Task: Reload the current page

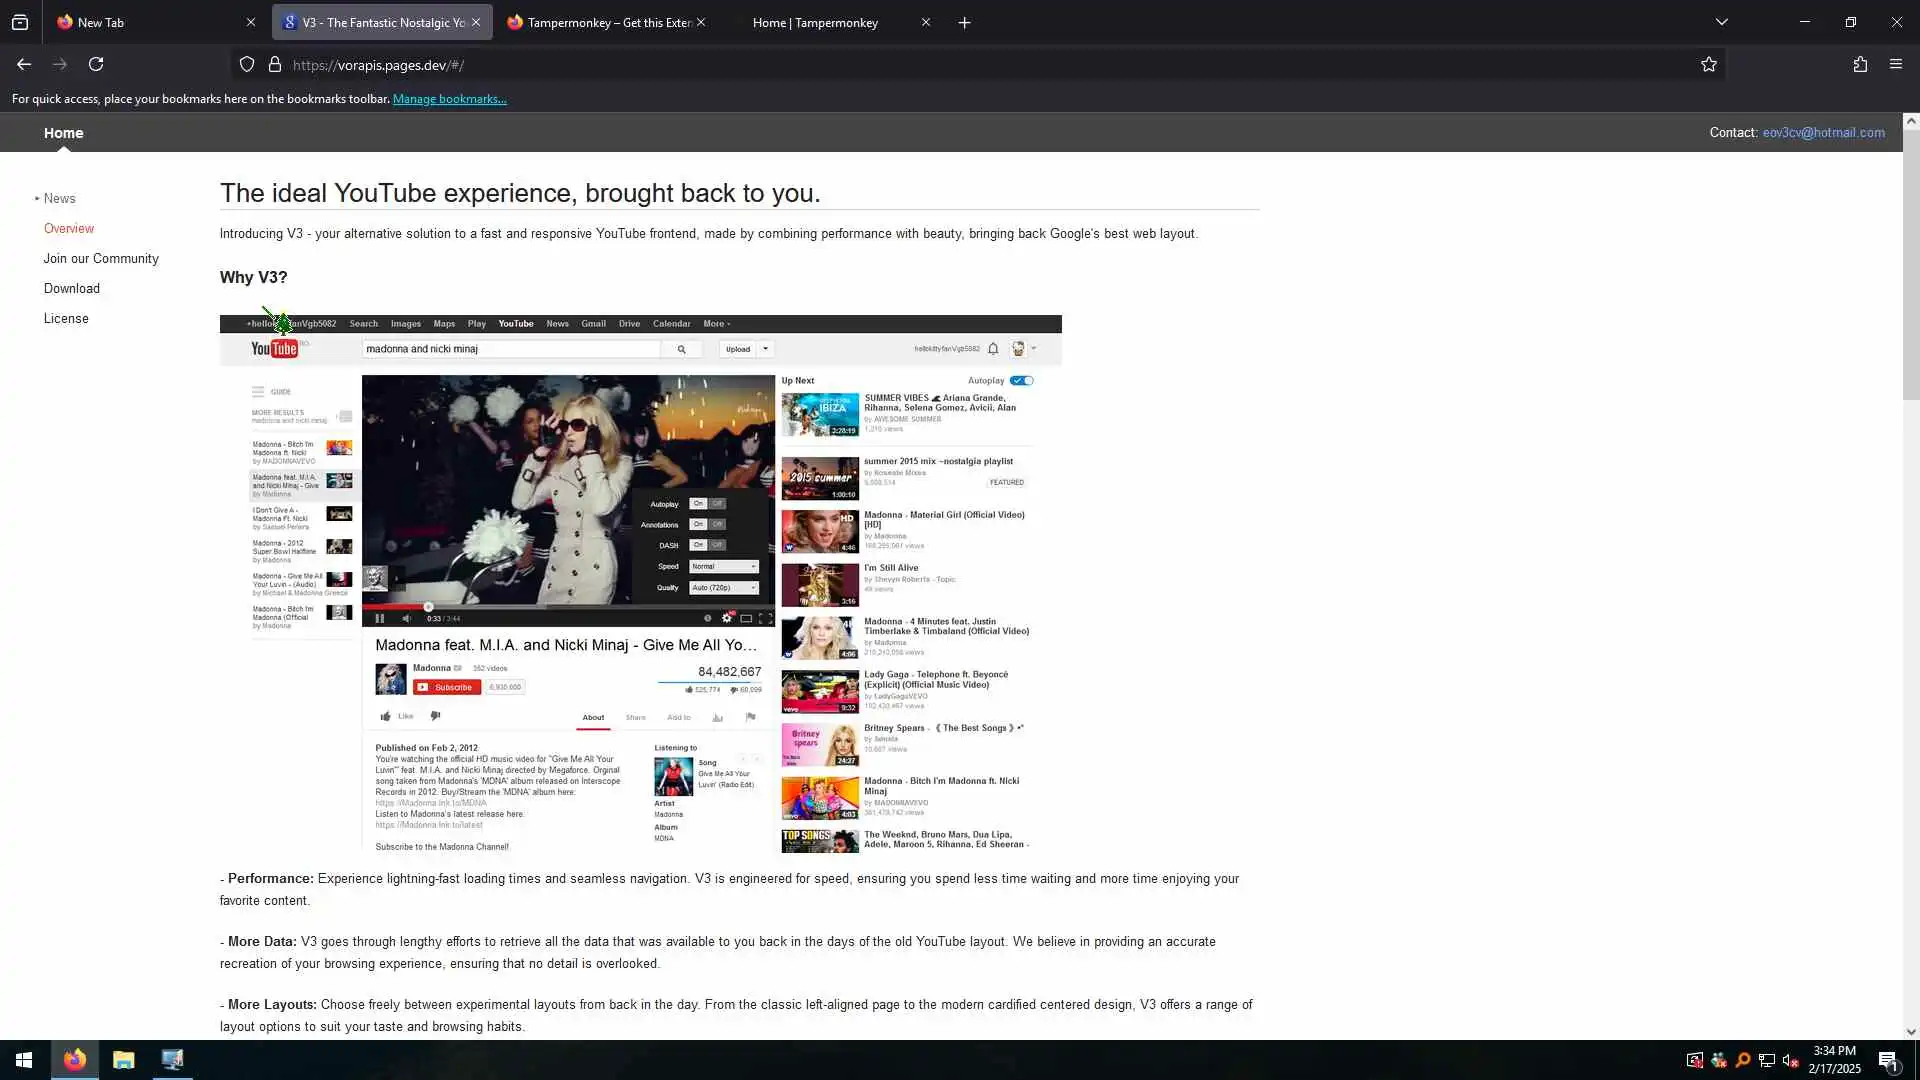Action: click(x=96, y=64)
